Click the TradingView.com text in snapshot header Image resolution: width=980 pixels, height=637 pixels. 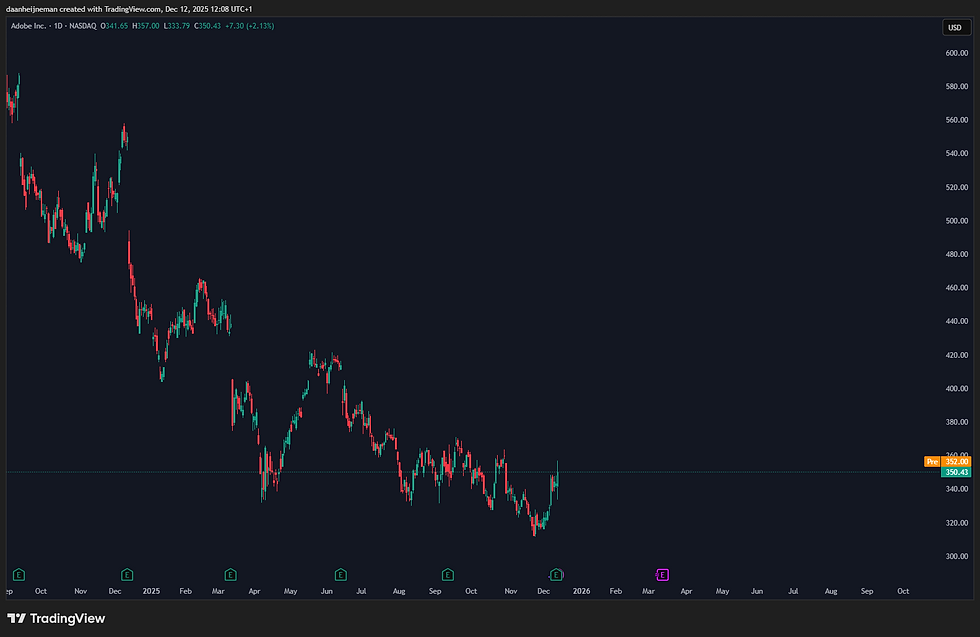[132, 9]
